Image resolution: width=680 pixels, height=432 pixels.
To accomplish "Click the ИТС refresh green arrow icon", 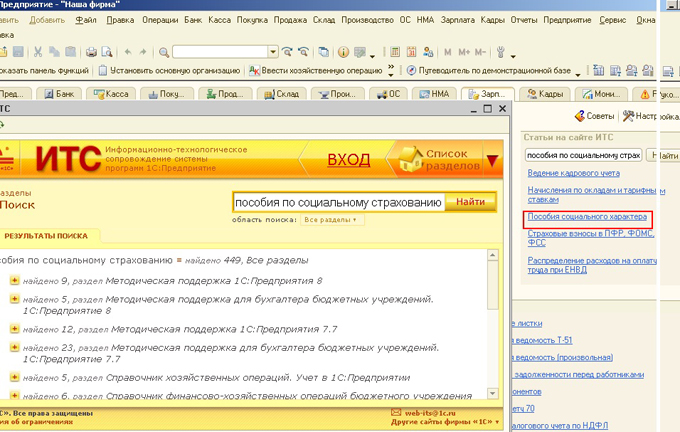I will click(2, 125).
